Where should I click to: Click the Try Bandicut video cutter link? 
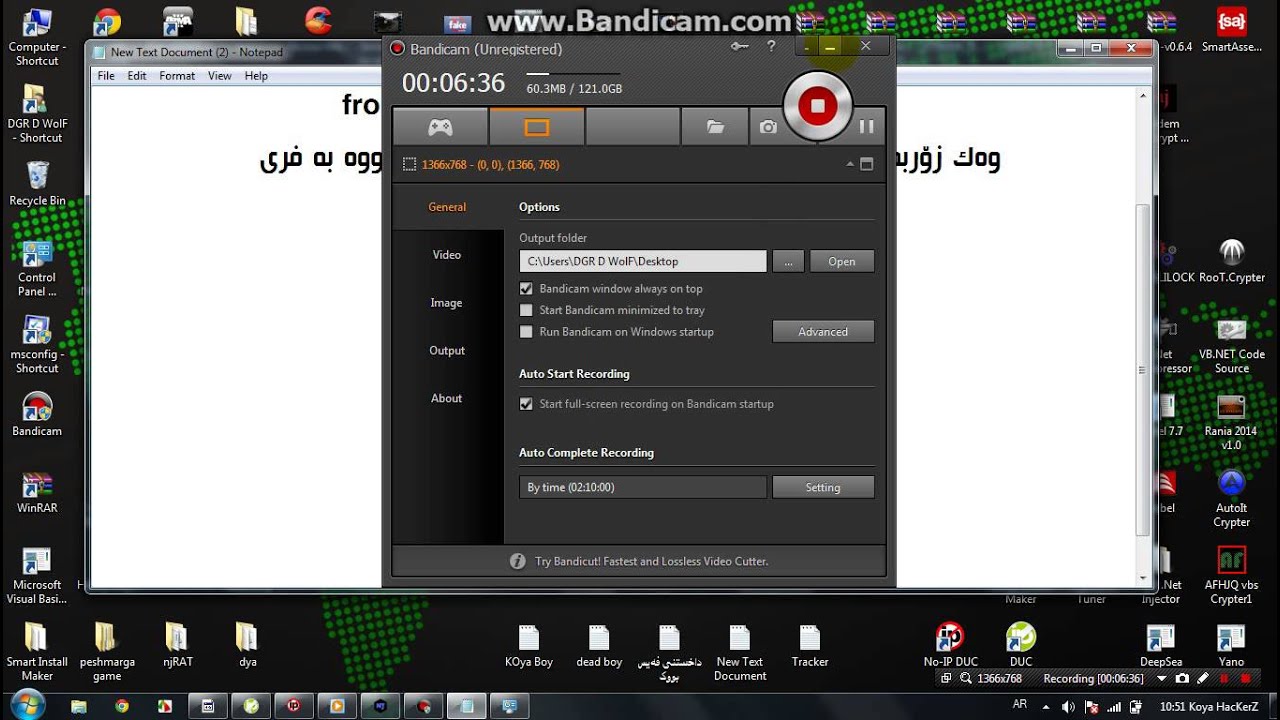click(x=652, y=561)
